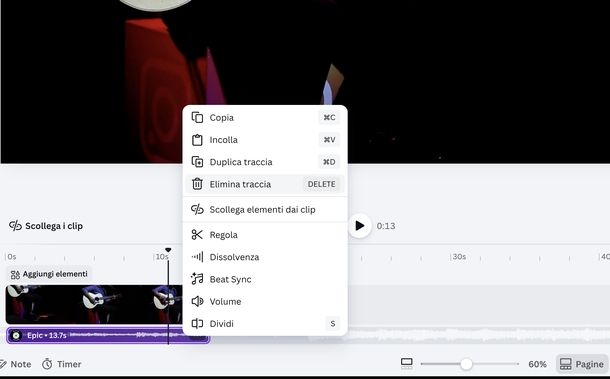Open the Volume option in the menu
This screenshot has width=610, height=379.
click(265, 301)
